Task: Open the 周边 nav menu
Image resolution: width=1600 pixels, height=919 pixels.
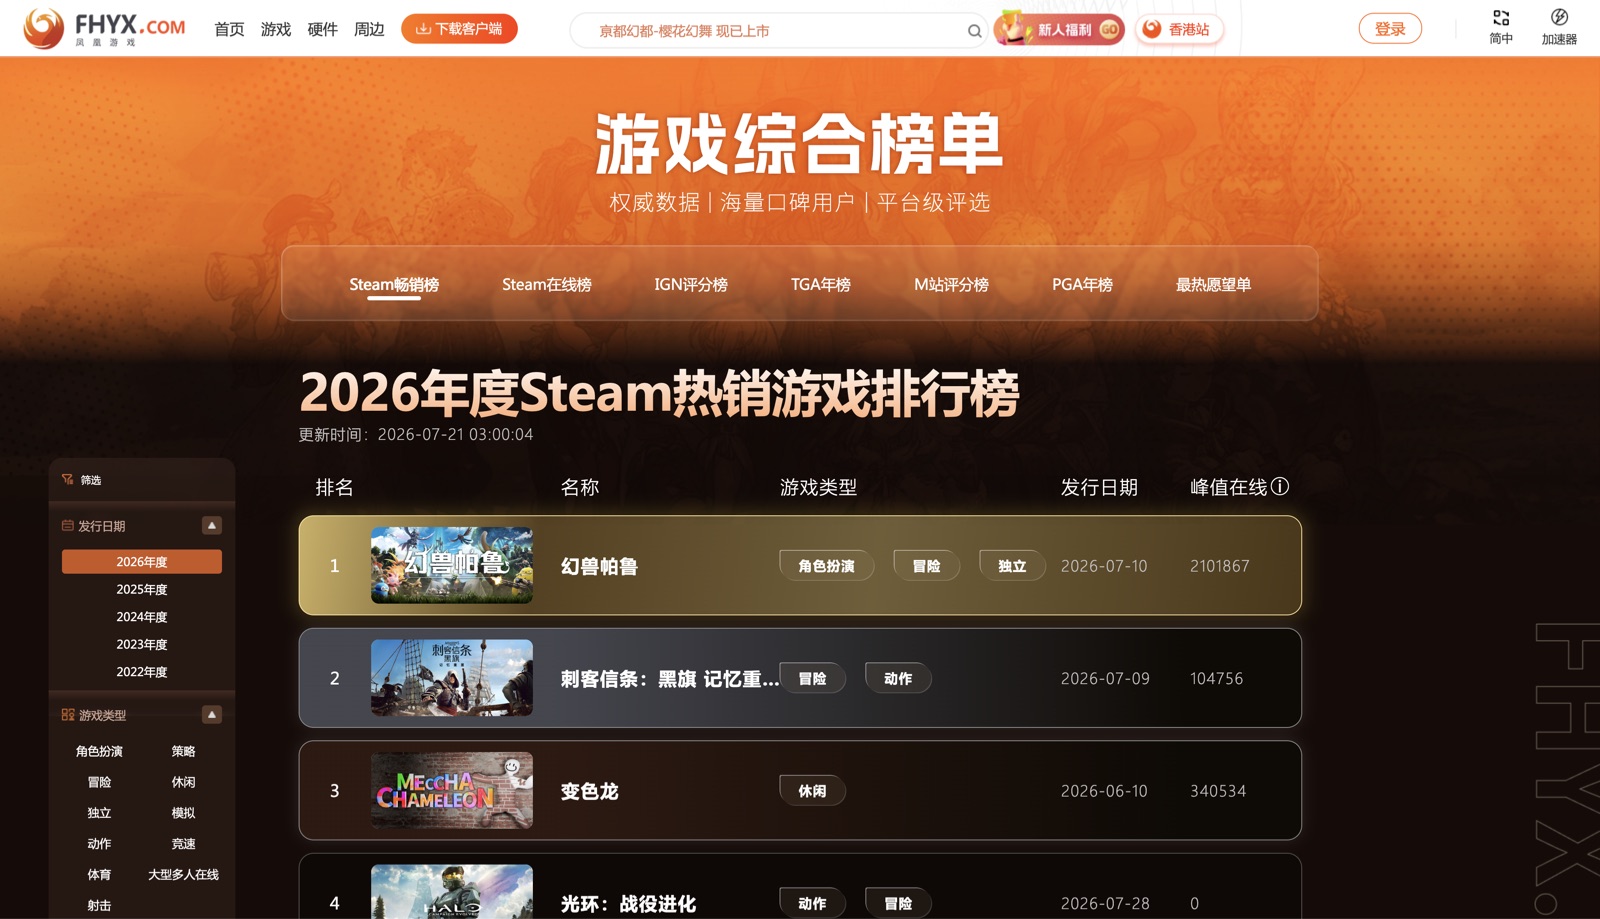Action: (369, 29)
